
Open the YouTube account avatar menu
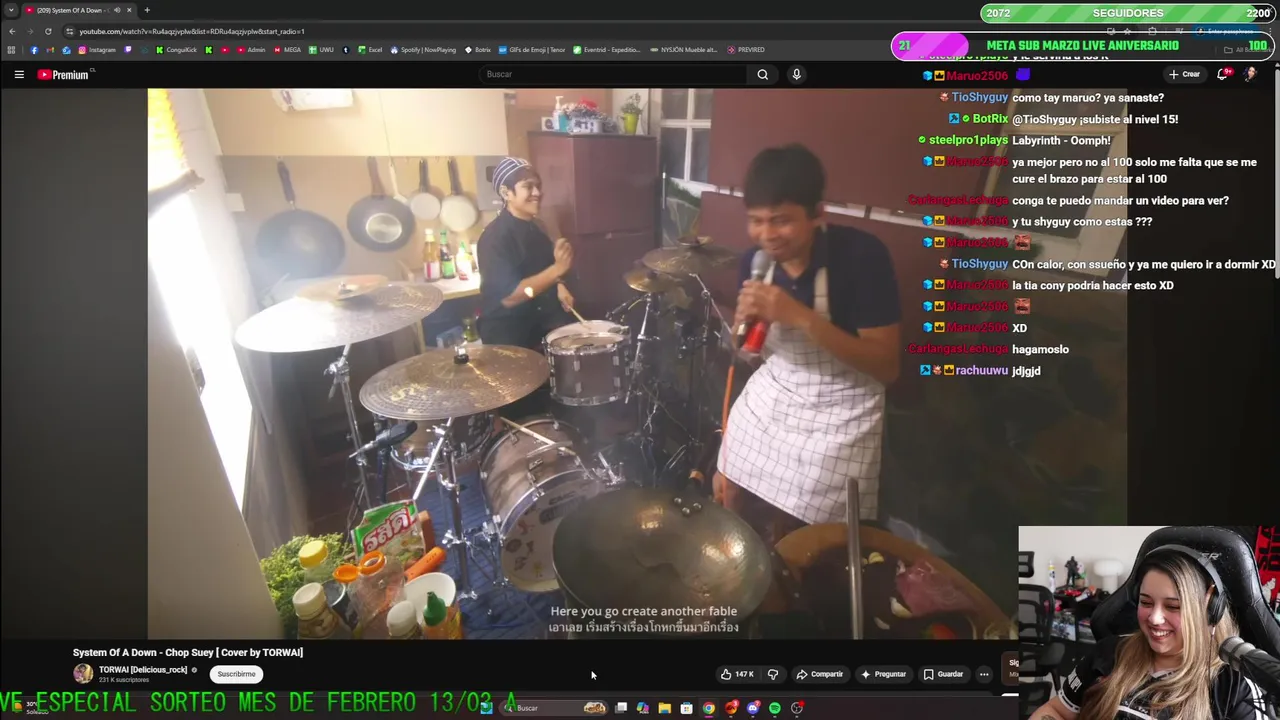point(1250,74)
